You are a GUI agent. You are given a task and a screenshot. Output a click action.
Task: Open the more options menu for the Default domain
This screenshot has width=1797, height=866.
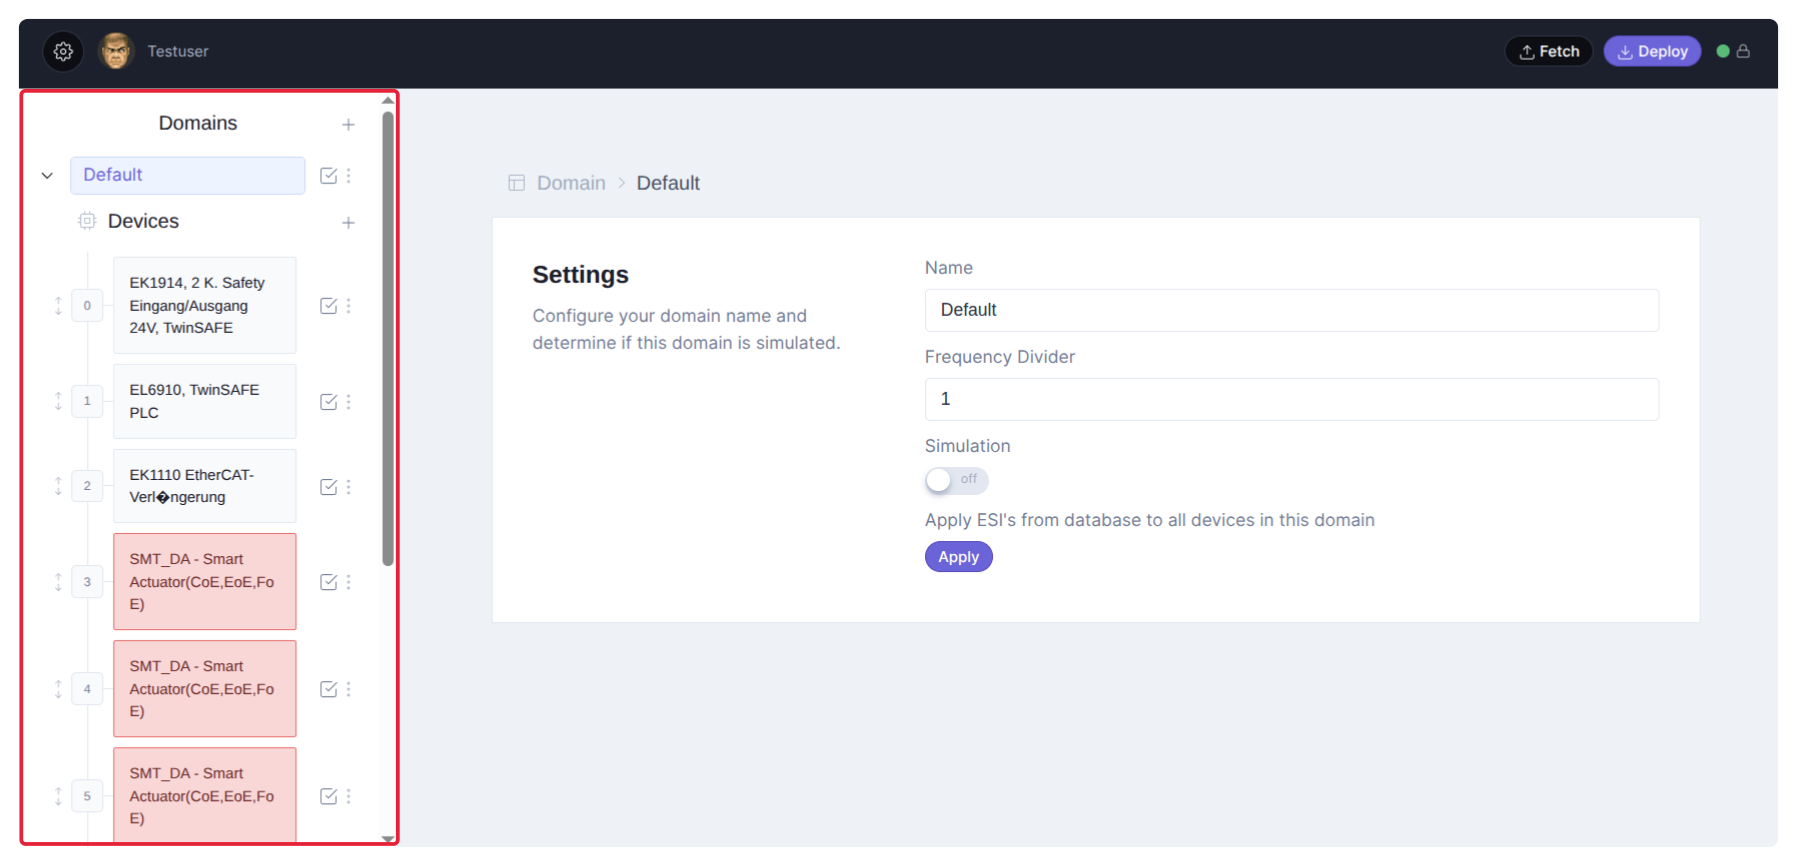coord(349,176)
